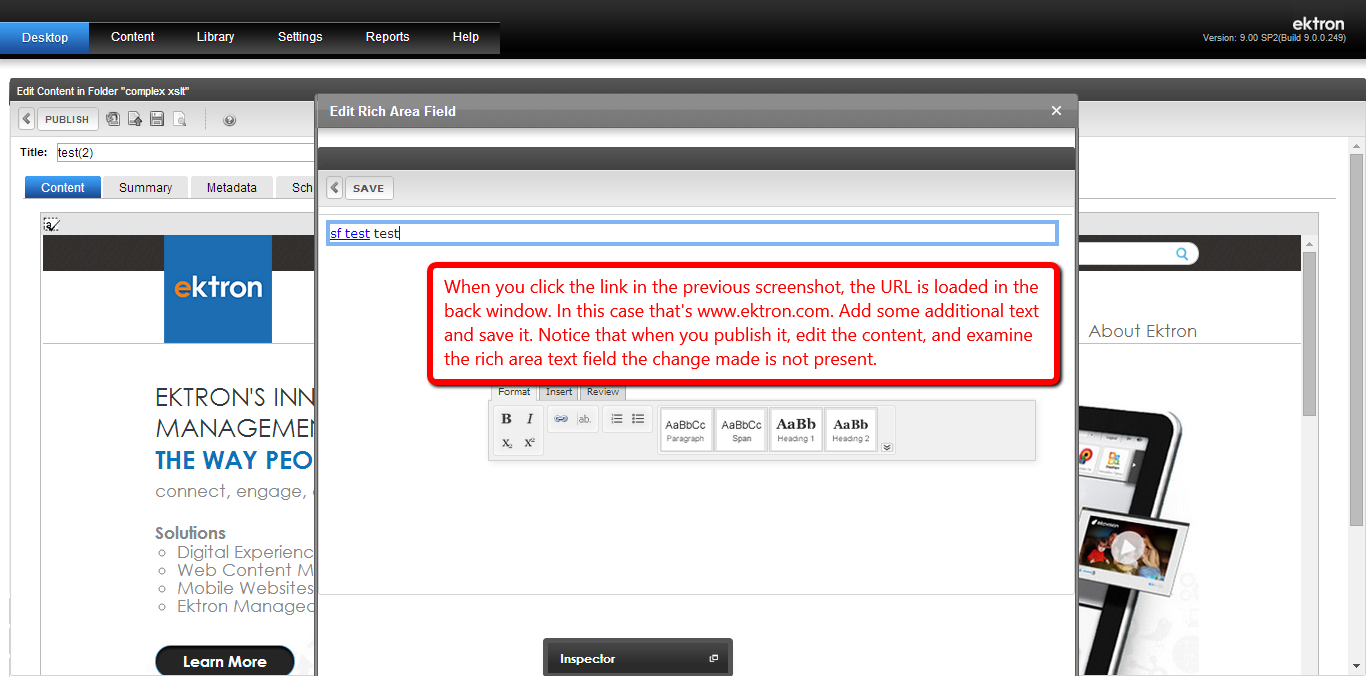
Task: Click the SAVE button in the dialog
Action: 369,188
